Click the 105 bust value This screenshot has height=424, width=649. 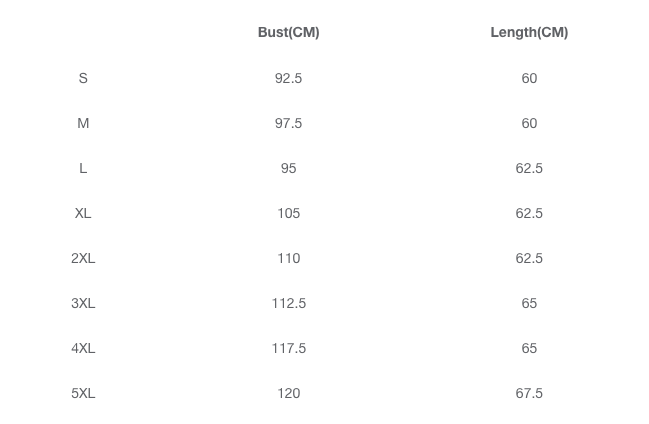(x=288, y=213)
